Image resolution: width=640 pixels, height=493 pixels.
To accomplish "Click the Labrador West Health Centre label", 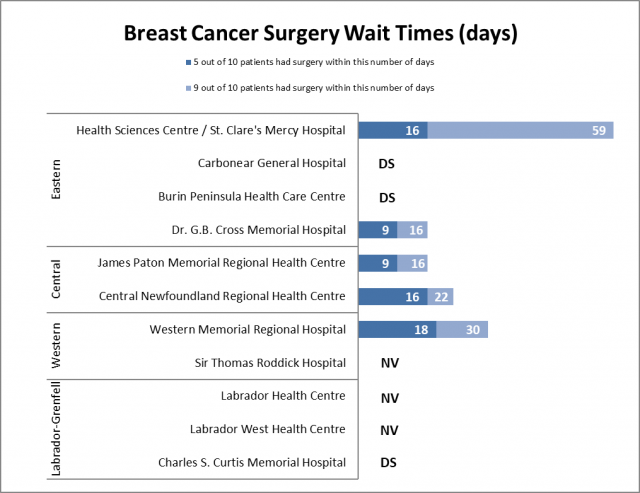I will 267,429.
